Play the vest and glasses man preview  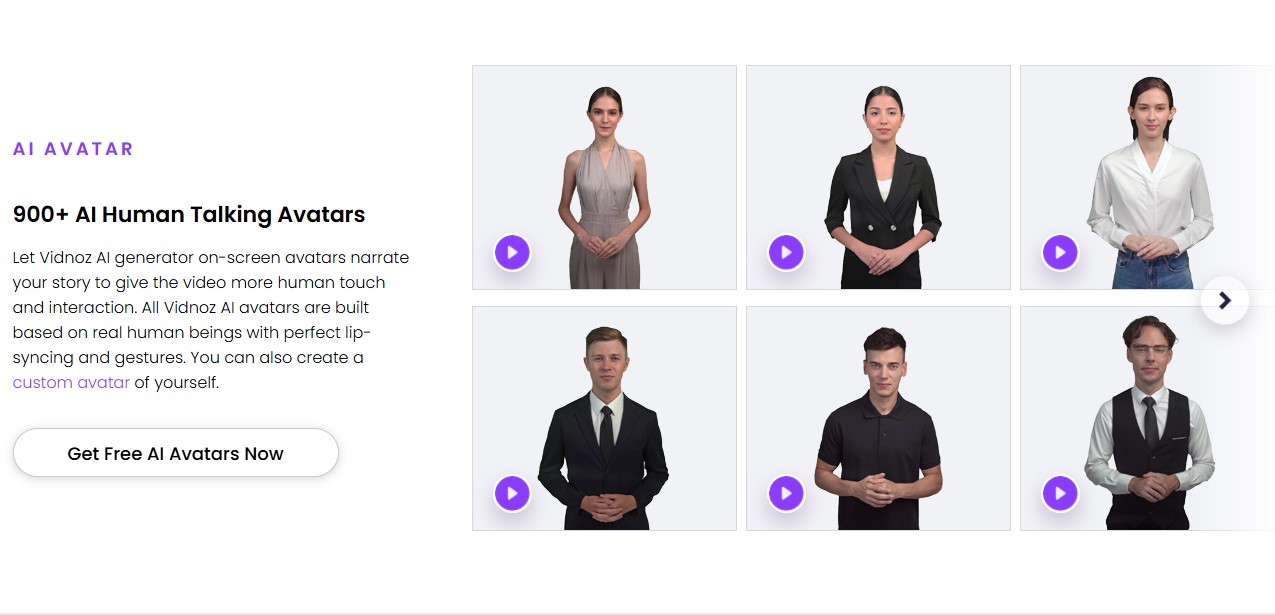[x=1060, y=493]
